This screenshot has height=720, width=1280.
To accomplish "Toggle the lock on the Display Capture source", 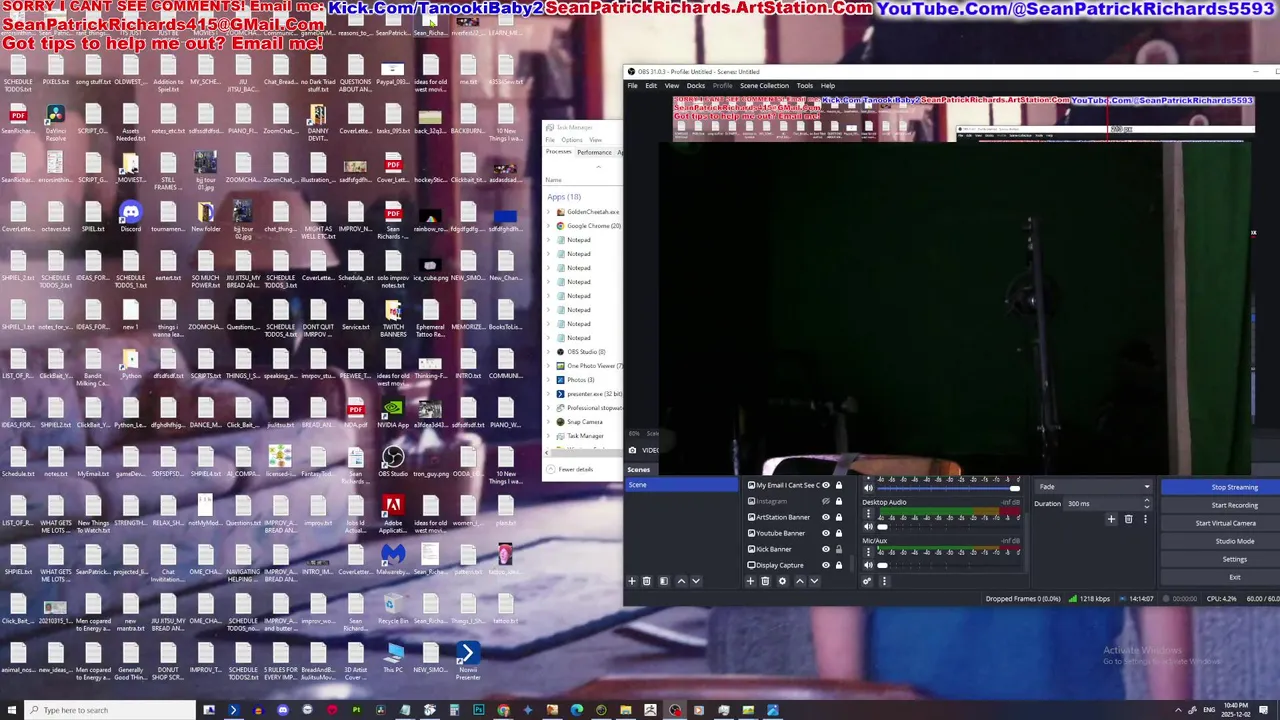I will click(x=839, y=565).
